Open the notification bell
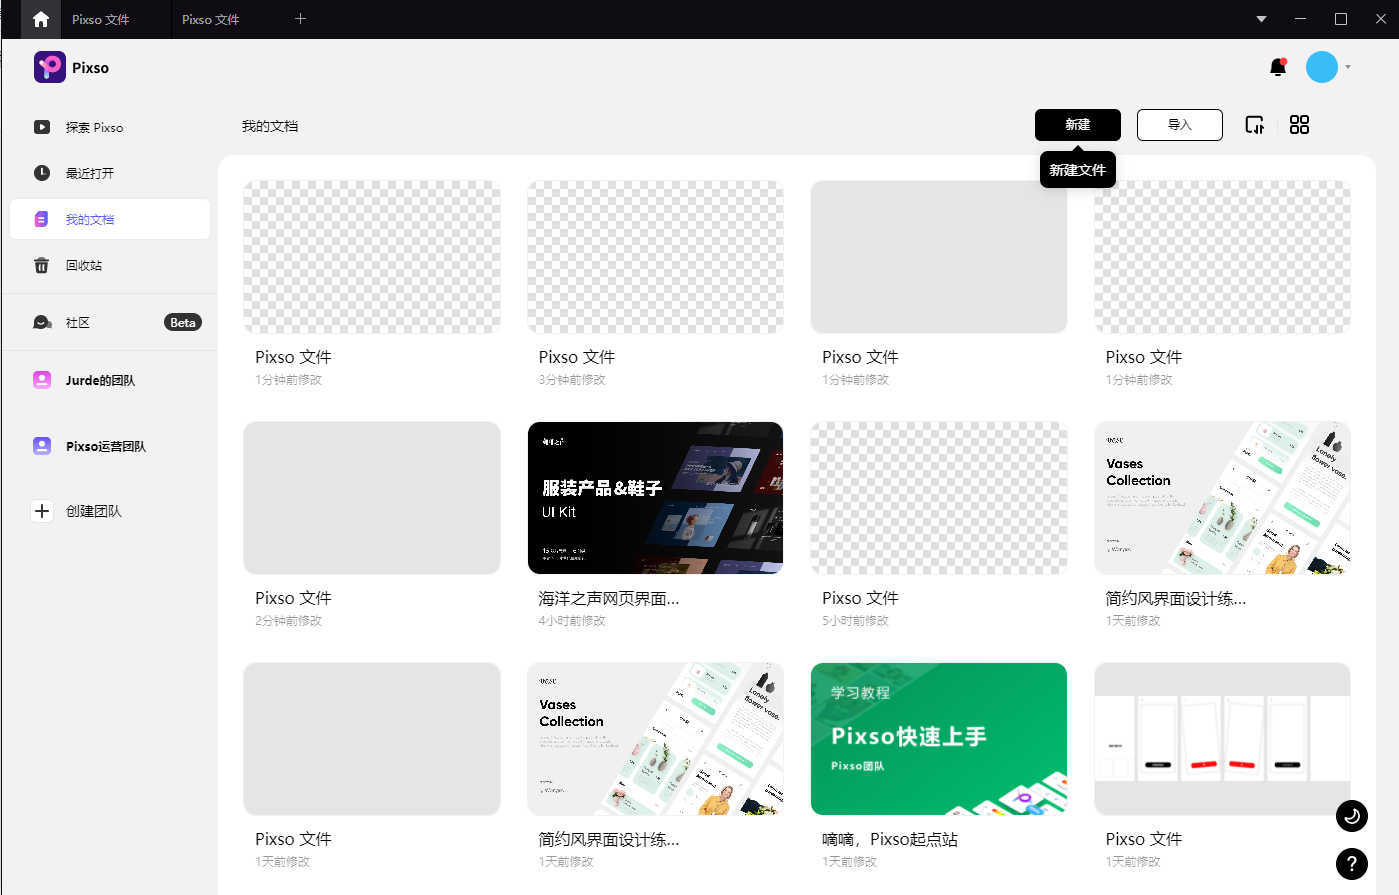 tap(1278, 67)
